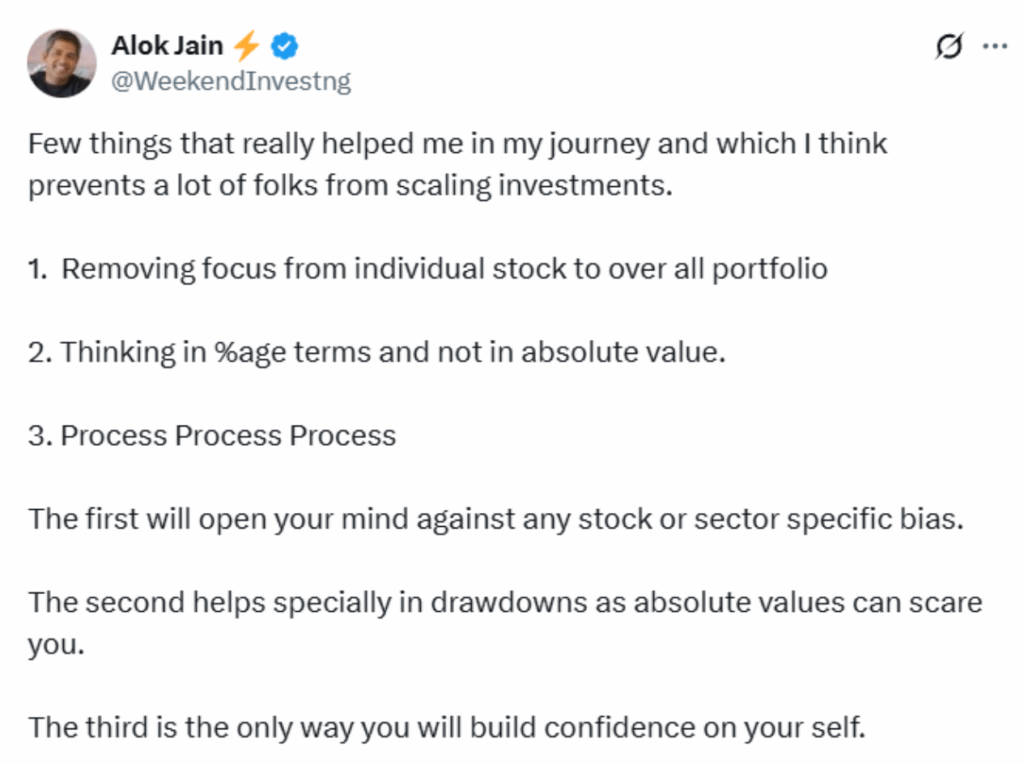Click the word "portfolio" in point 1
This screenshot has width=1024, height=764.
point(769,269)
